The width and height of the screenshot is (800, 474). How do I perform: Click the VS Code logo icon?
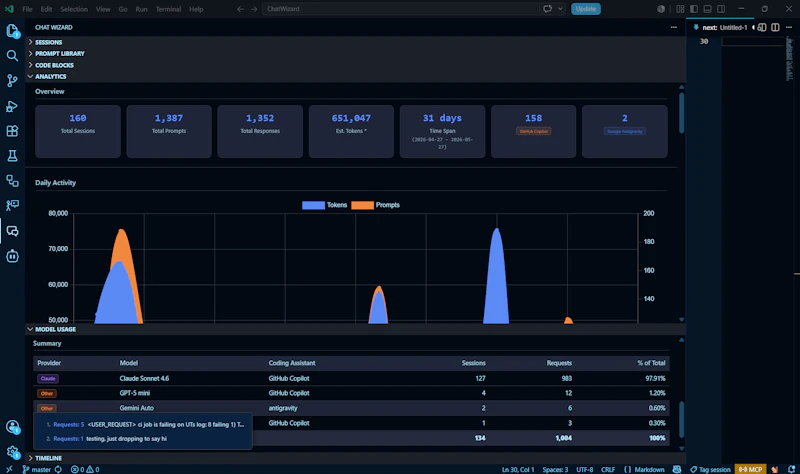[9, 9]
